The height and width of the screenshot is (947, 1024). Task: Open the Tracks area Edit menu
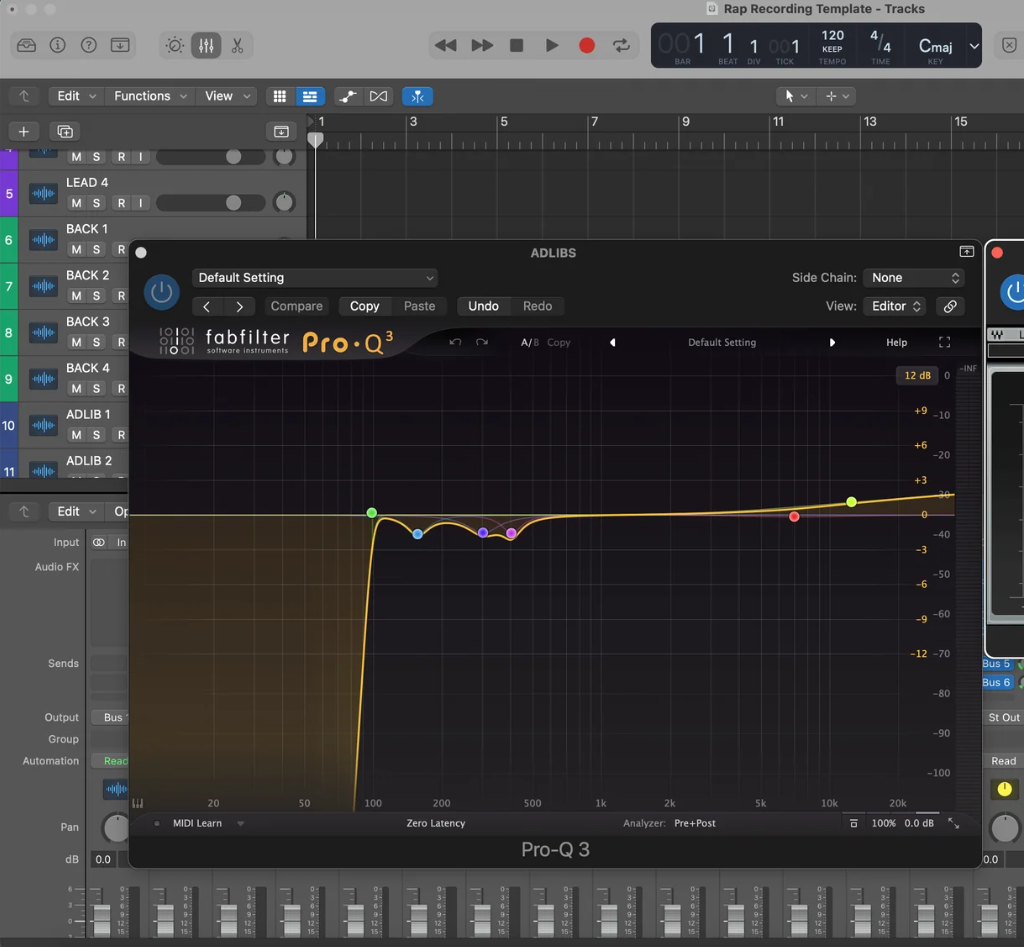click(x=76, y=96)
